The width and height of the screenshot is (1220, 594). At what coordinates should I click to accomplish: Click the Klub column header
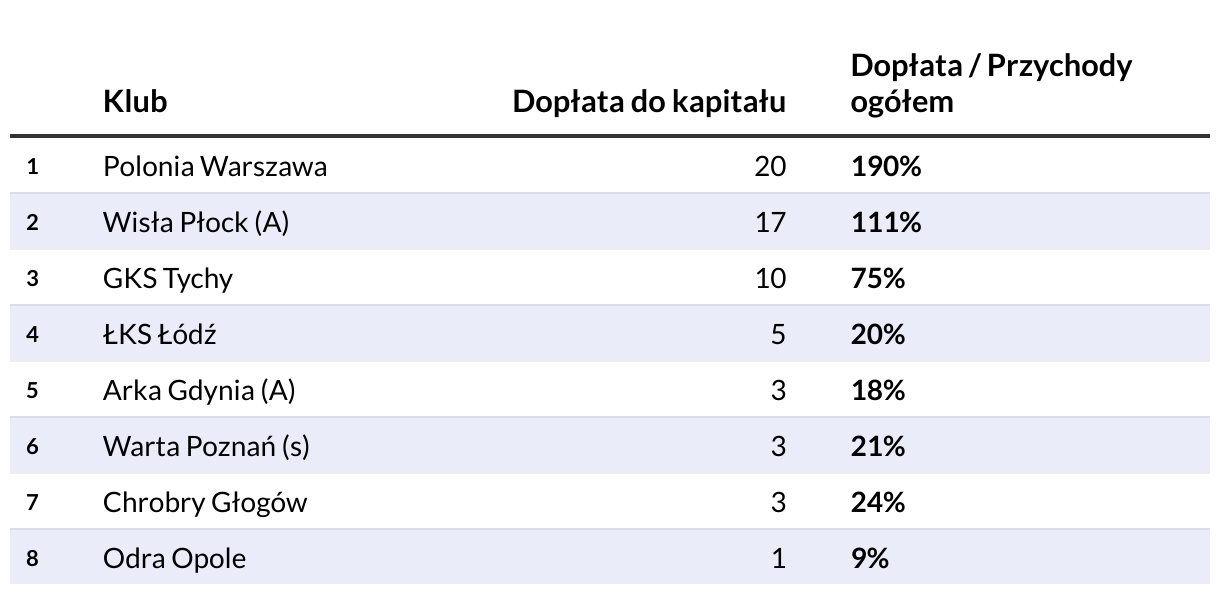point(135,101)
